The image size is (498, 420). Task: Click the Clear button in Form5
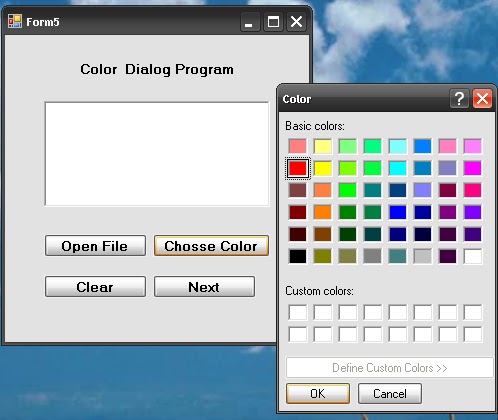[x=95, y=287]
